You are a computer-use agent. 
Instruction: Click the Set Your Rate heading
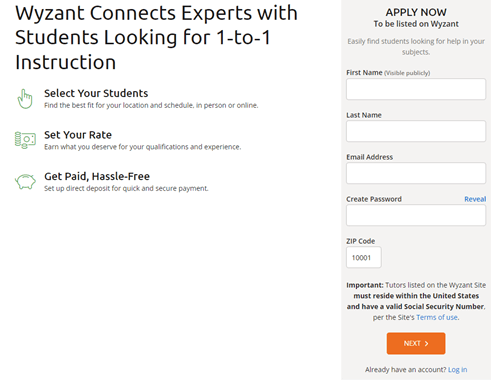(78, 135)
